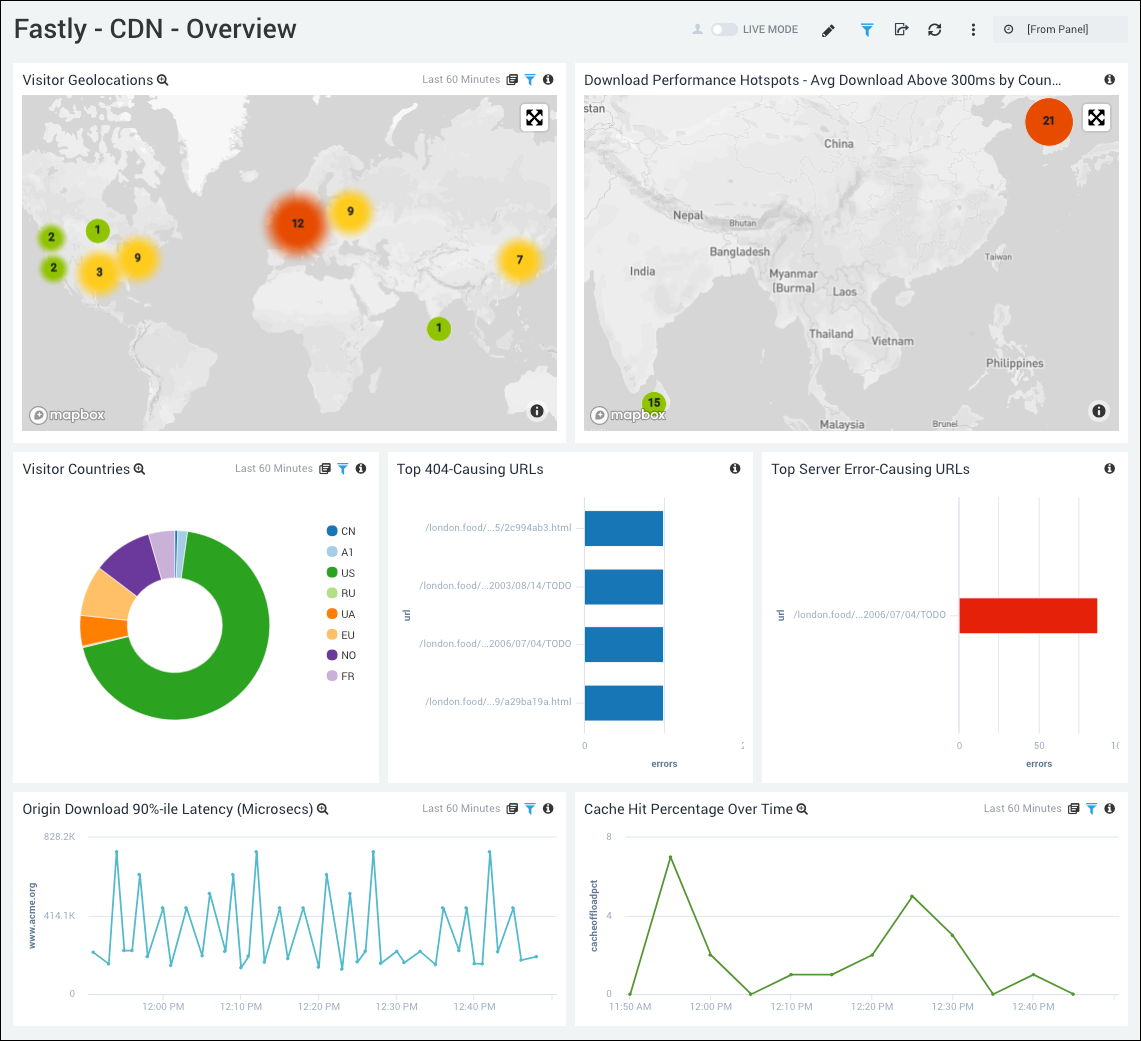Click the blue filter icon in the top toolbar
The image size is (1141, 1041).
pyautogui.click(x=866, y=29)
